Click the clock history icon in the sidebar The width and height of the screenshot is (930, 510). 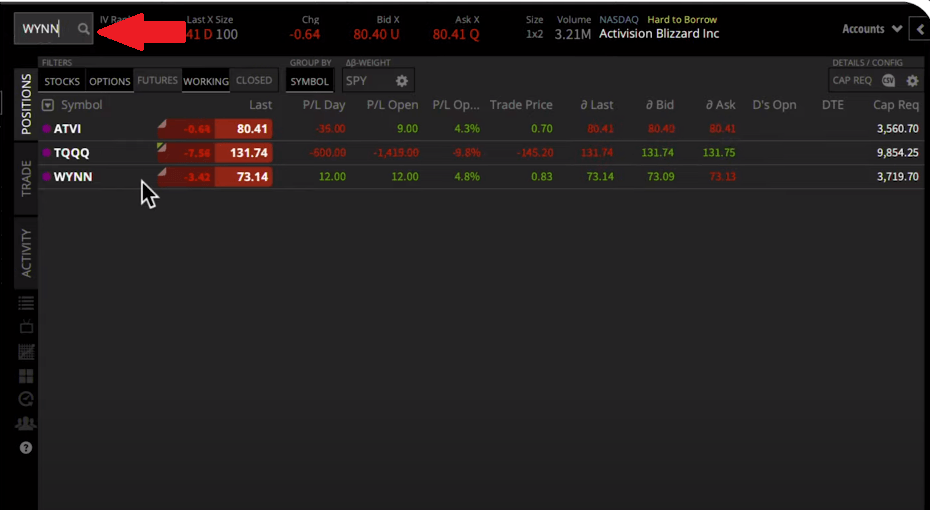[26, 399]
